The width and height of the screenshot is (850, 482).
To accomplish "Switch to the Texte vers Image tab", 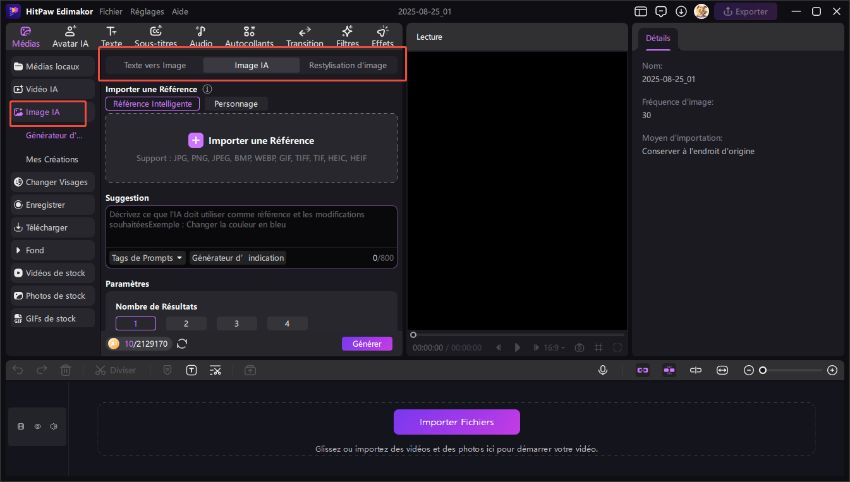I will click(x=154, y=65).
